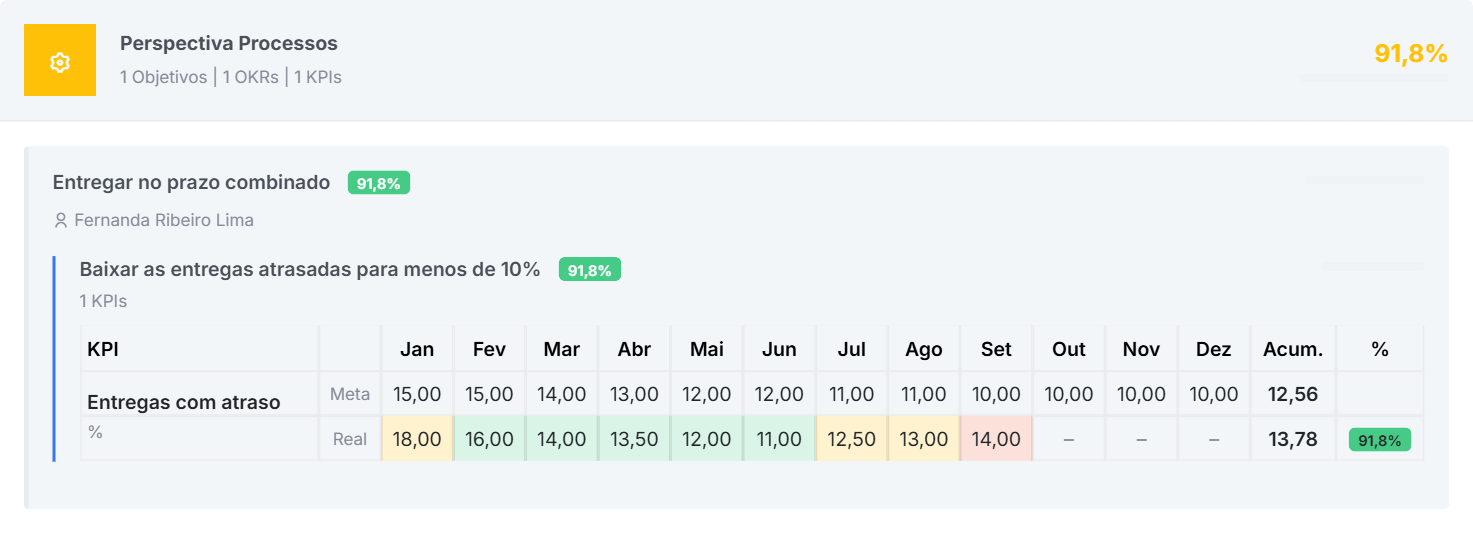The height and width of the screenshot is (558, 1473).
Task: Click Jul Real value 12,50
Action: tap(852, 439)
